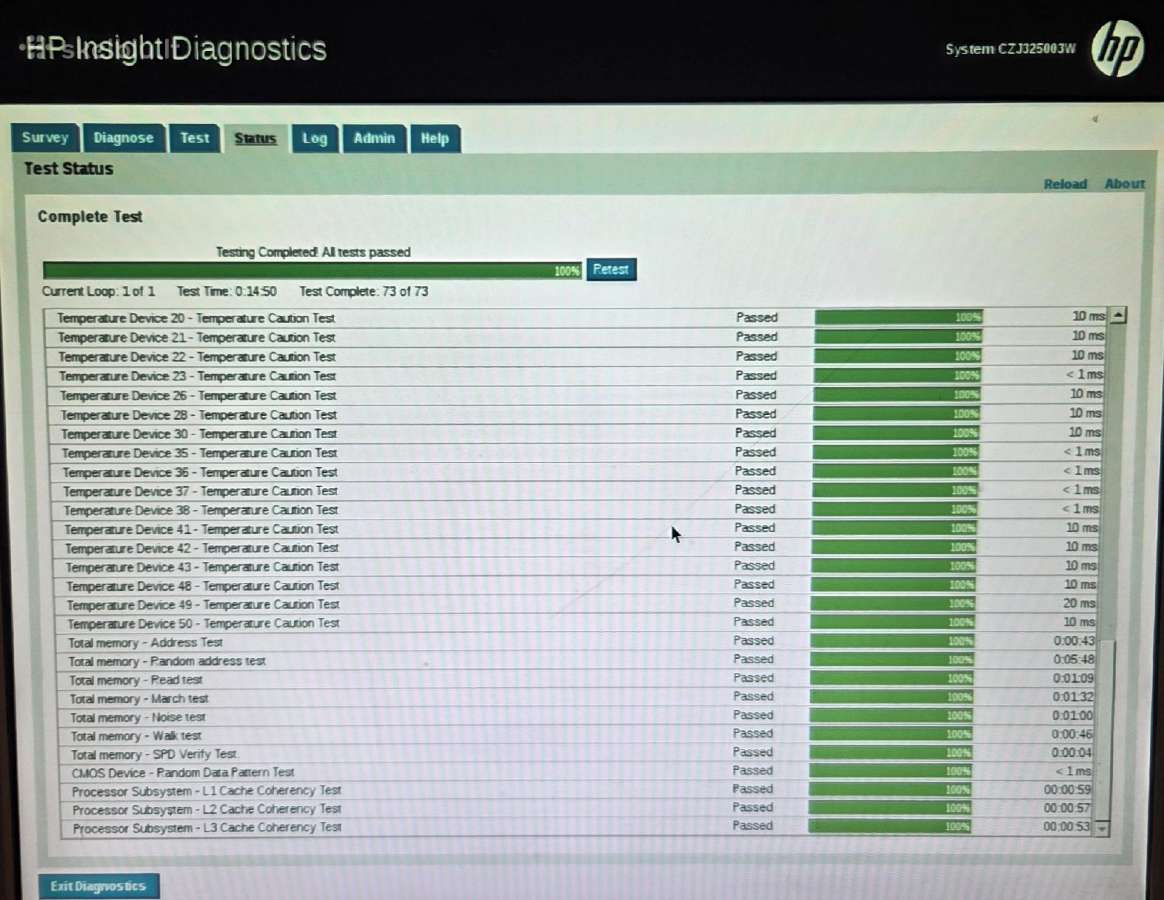Click System CZJ325003W serial text

click(x=1010, y=49)
